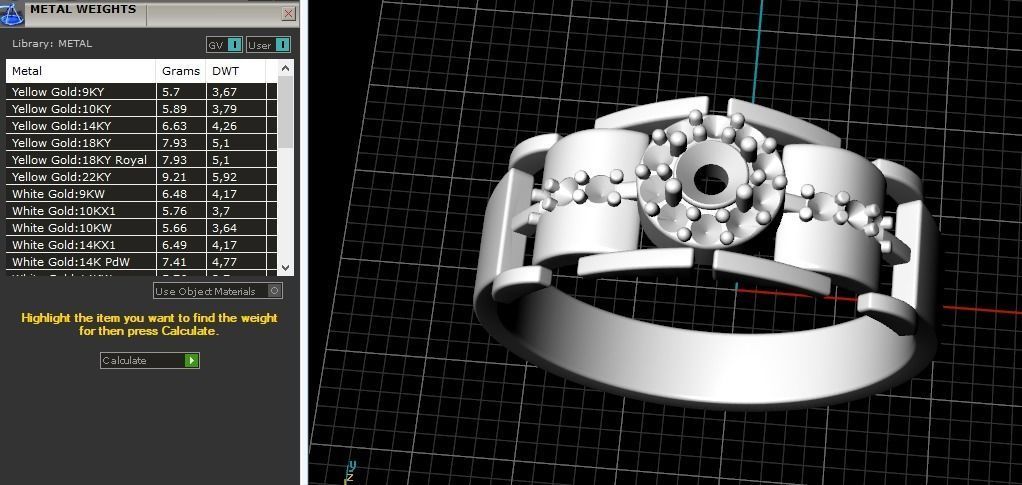Sort by the Metal column header

81,71
